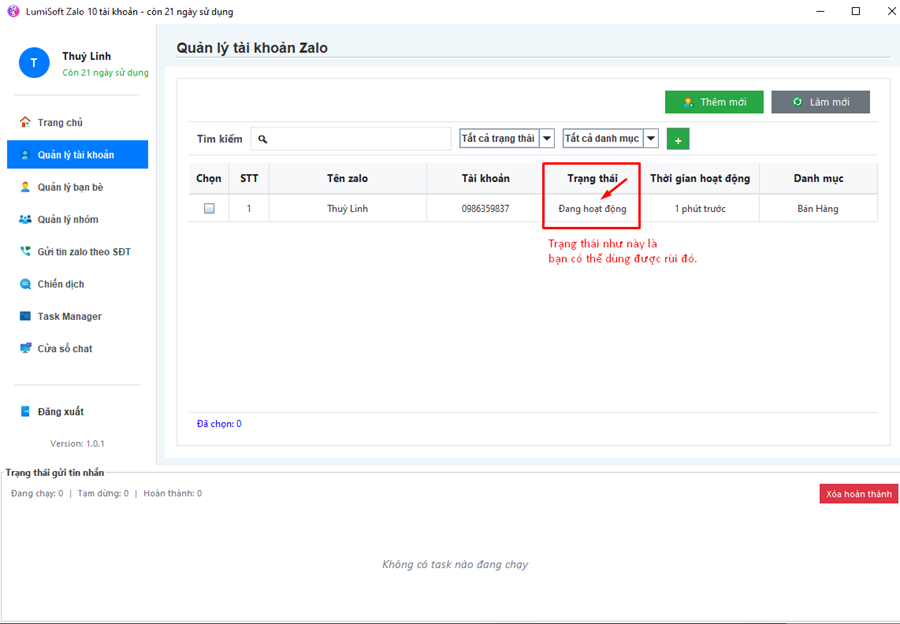Click the Thêm mới button
This screenshot has height=624, width=900.
coord(714,102)
